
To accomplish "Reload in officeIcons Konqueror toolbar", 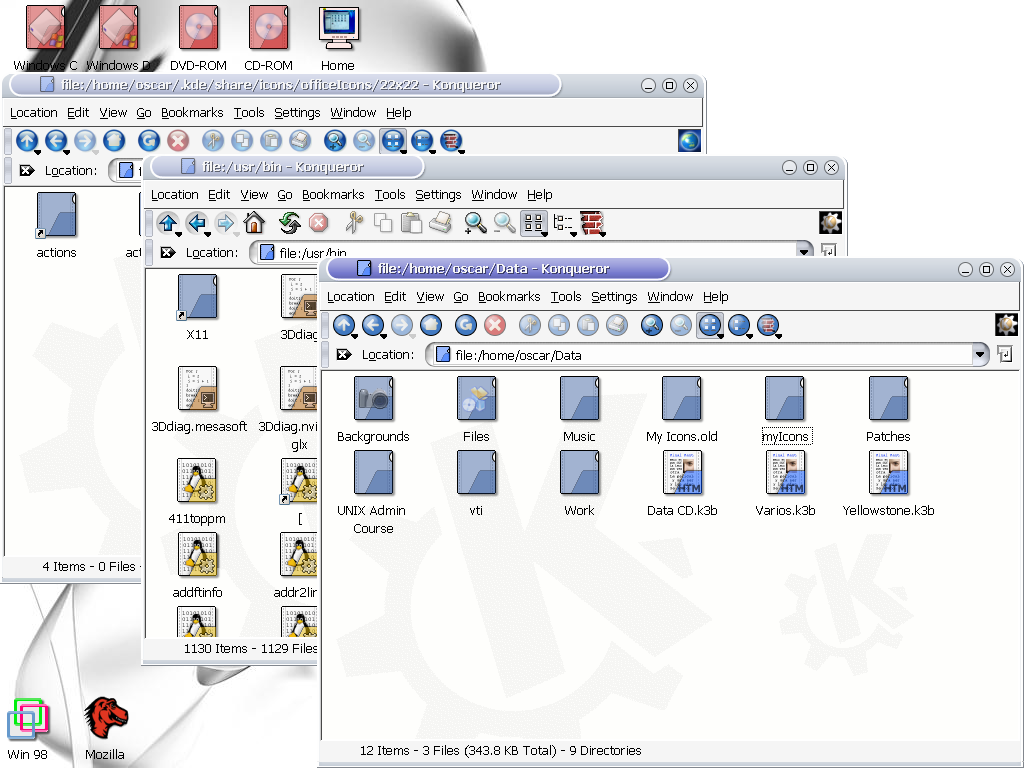I will click(x=148, y=140).
